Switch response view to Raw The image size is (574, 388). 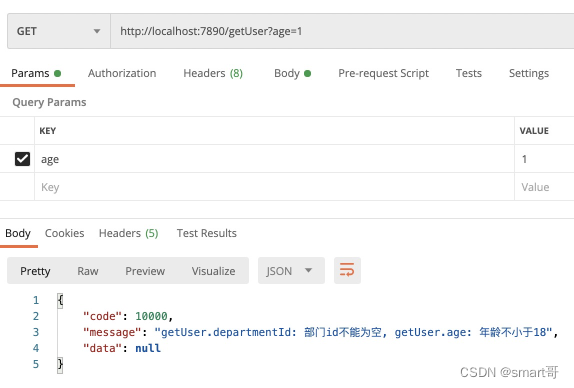point(88,271)
